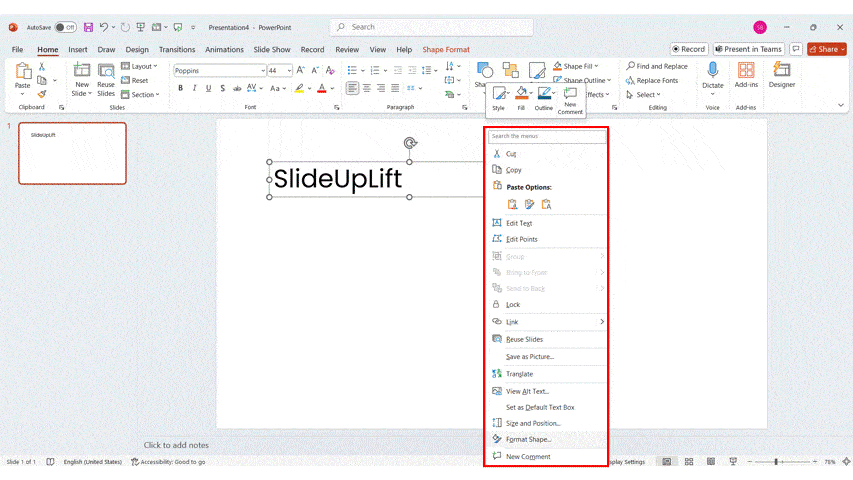Click the Paste clipboard icon in ribbon
This screenshot has height=480, width=853.
pyautogui.click(x=22, y=71)
